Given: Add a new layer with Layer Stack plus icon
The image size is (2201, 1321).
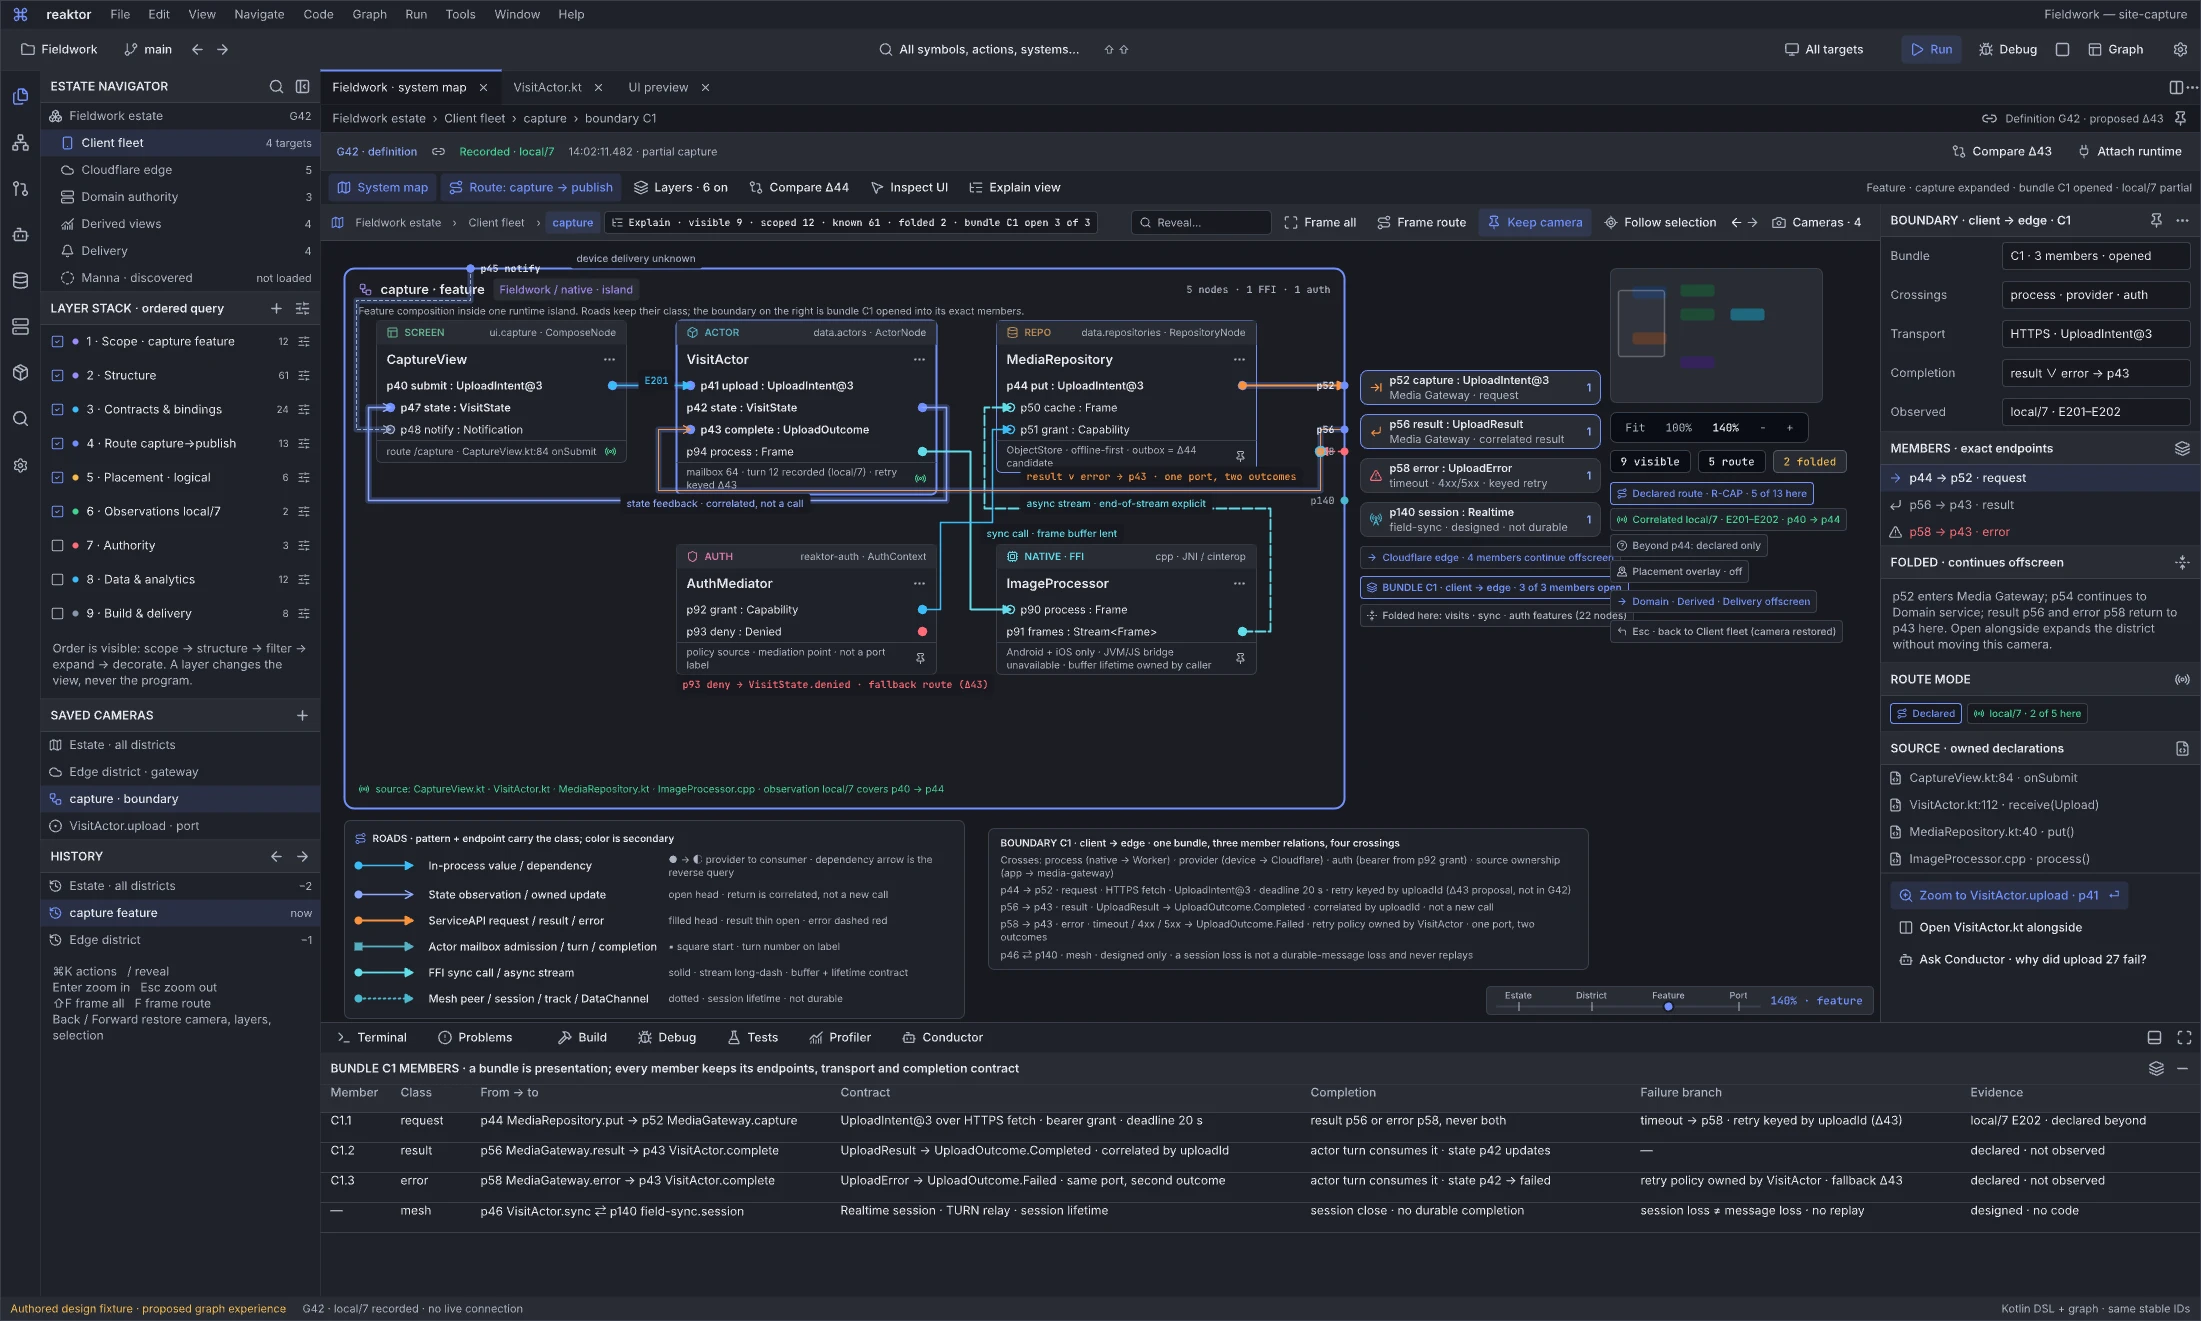Looking at the screenshot, I should 276,308.
